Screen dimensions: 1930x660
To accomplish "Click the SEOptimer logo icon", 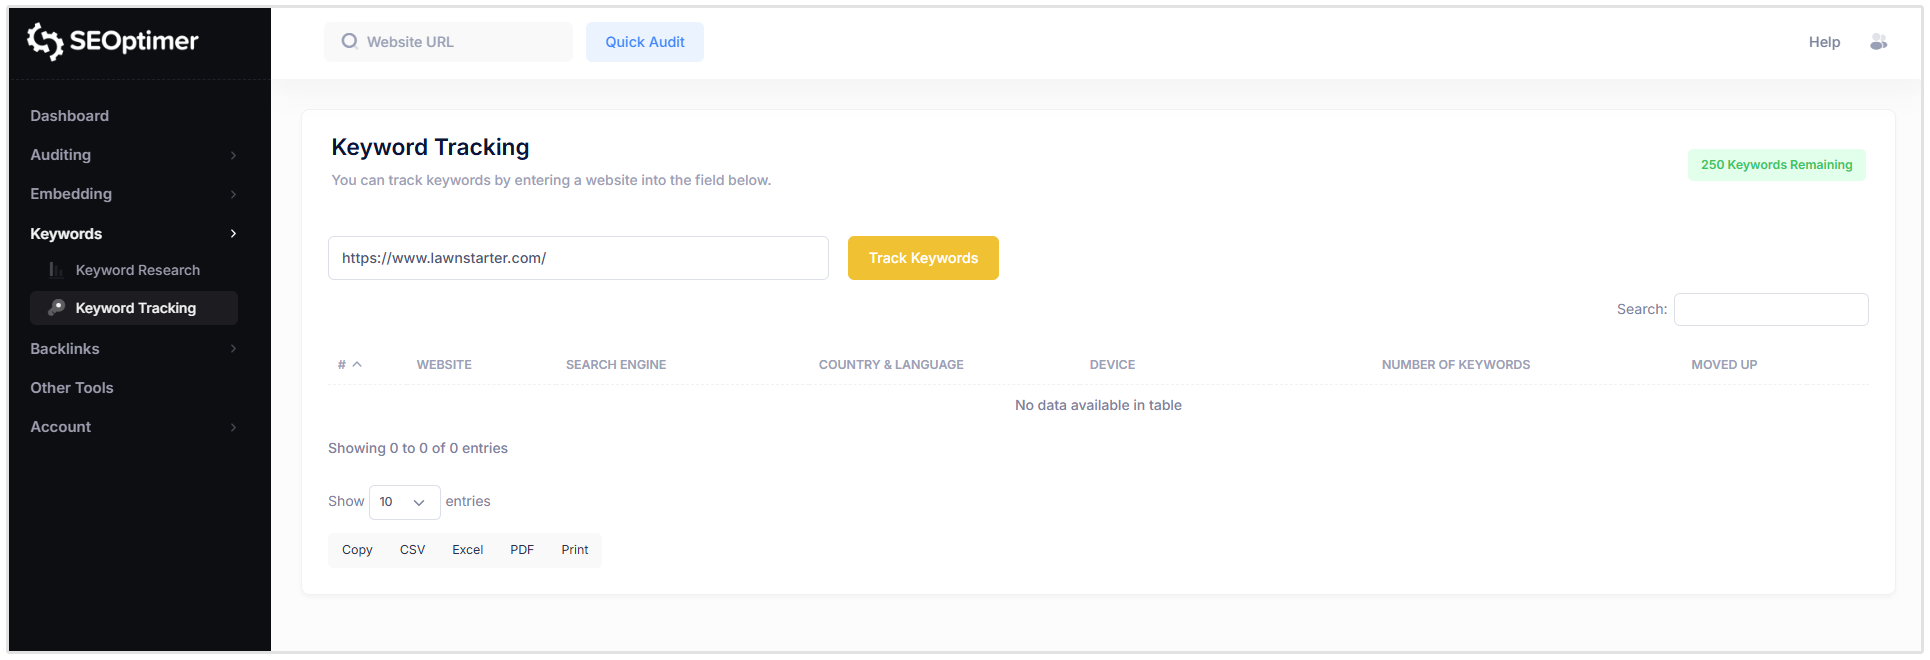I will [45, 41].
